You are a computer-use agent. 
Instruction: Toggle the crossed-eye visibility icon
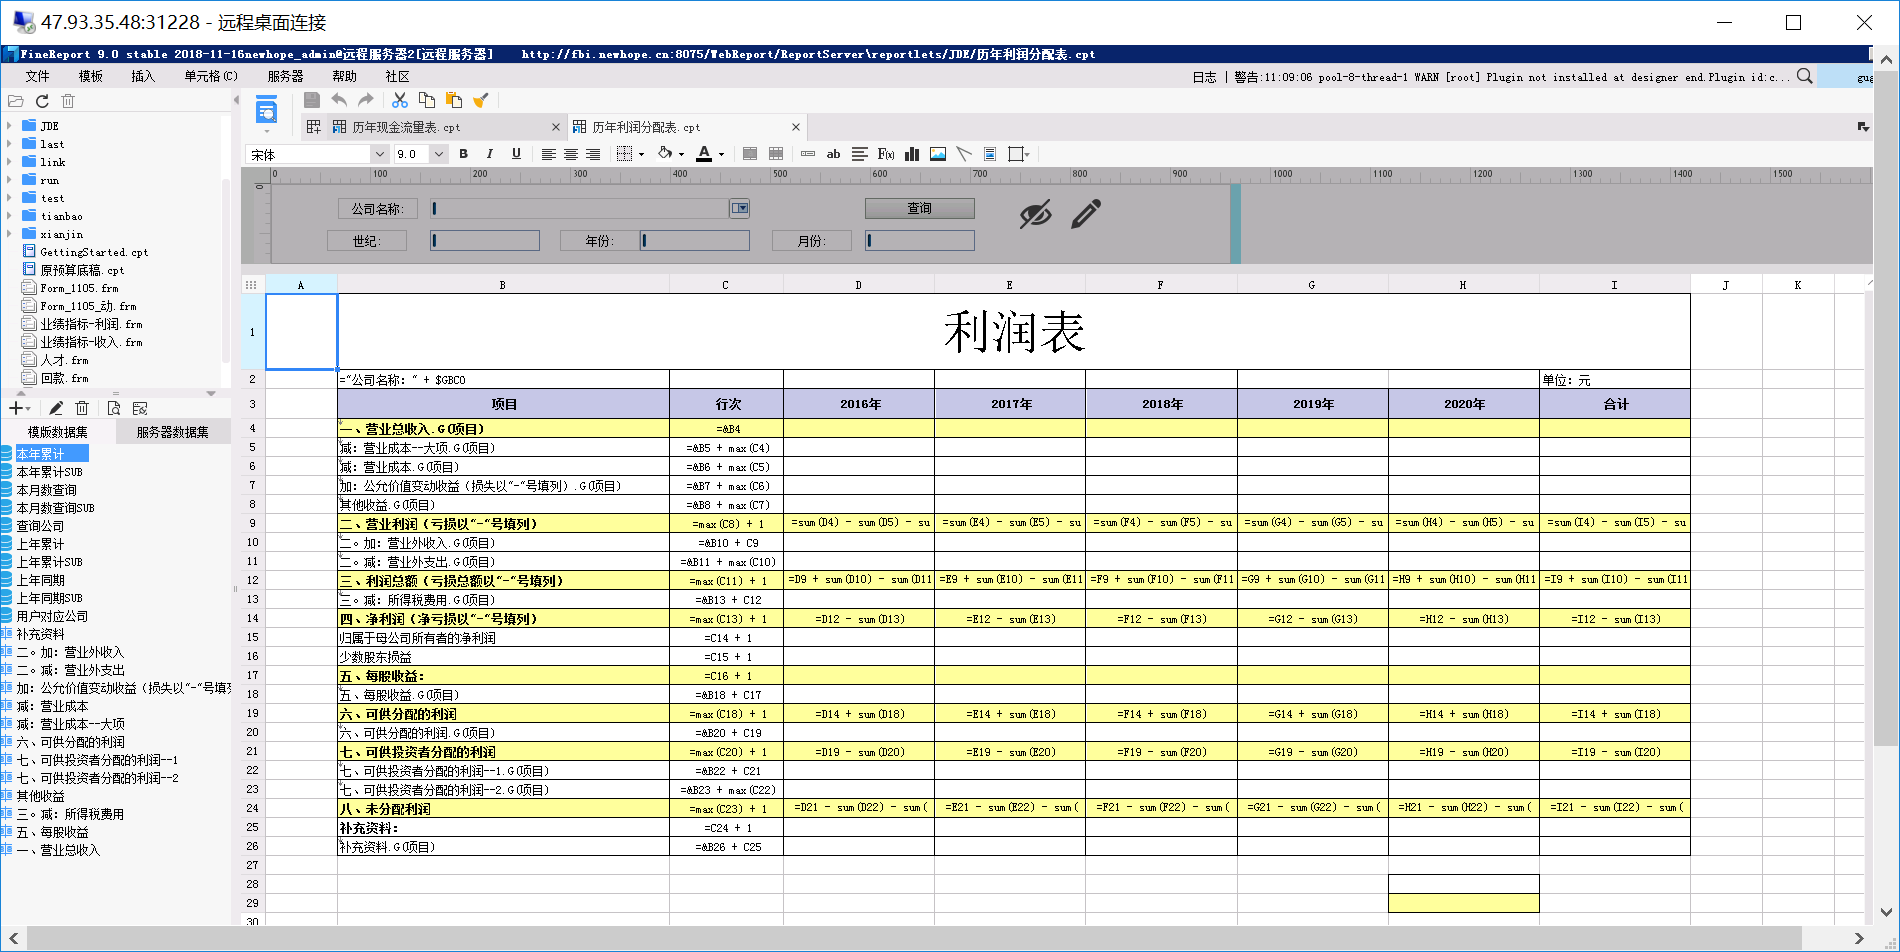pos(1035,213)
